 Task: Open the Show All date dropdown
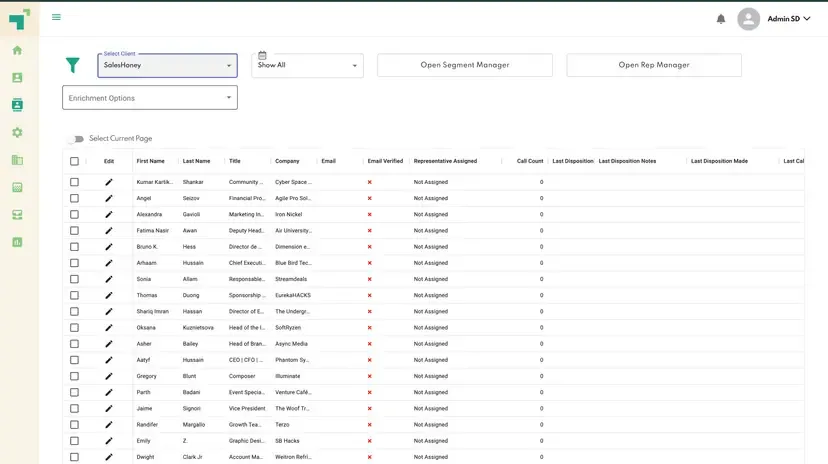[307, 65]
